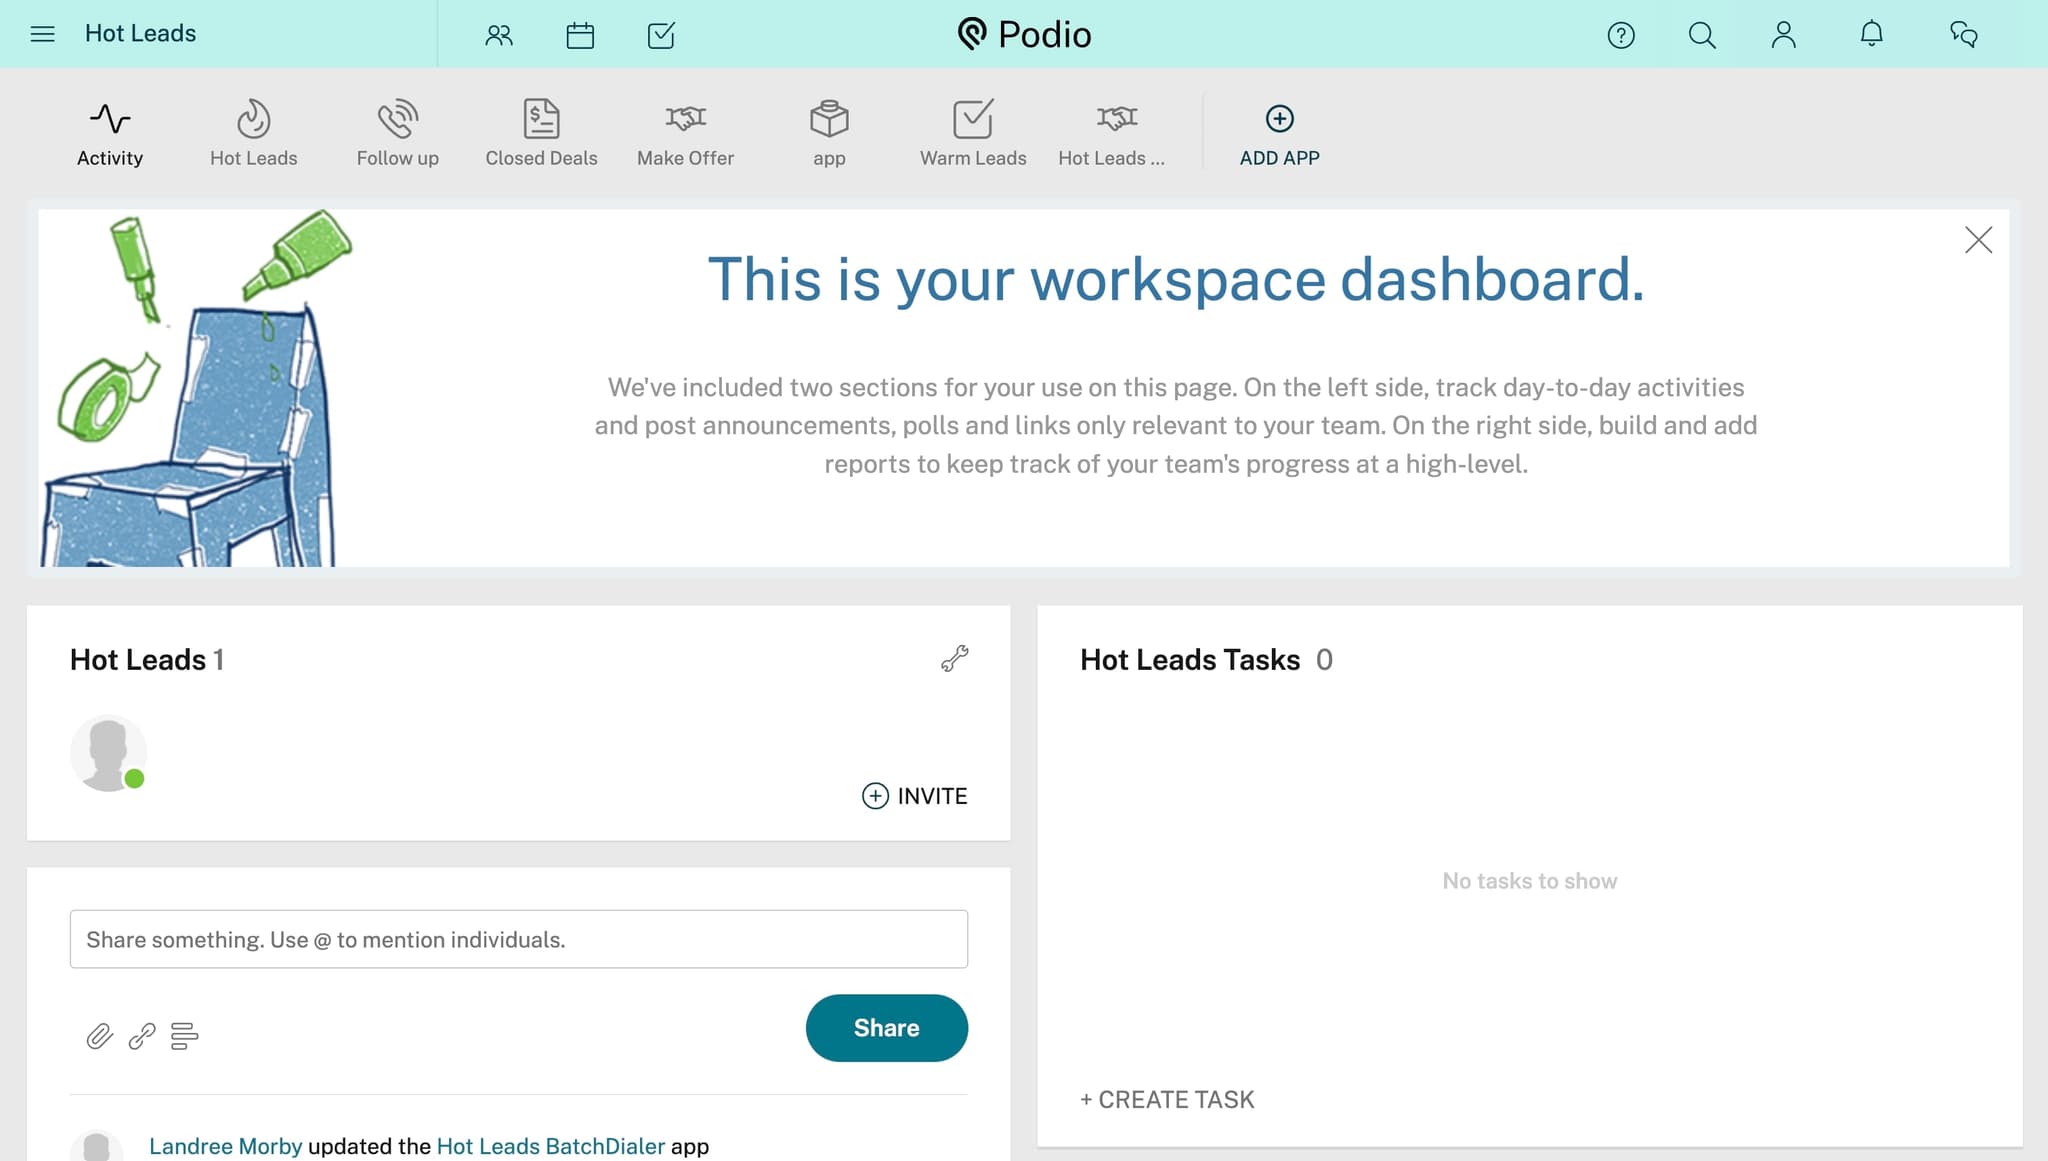The height and width of the screenshot is (1161, 2048).
Task: Open member settings with the wrench icon
Action: 956,659
